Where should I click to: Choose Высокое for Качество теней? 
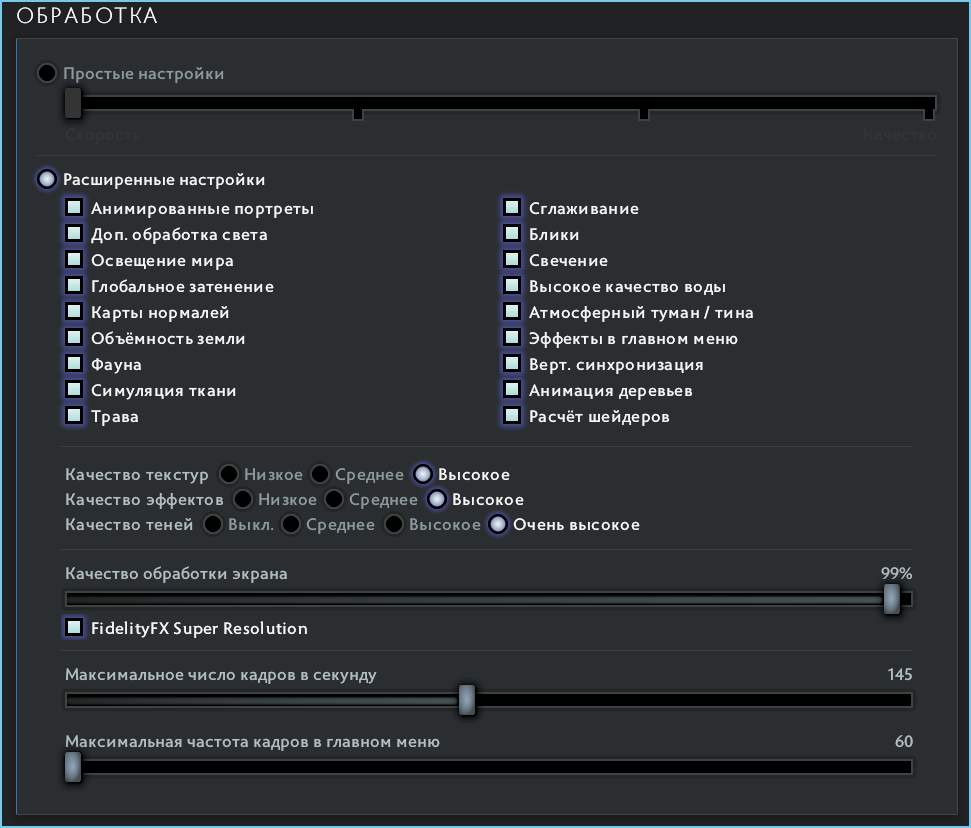[395, 524]
